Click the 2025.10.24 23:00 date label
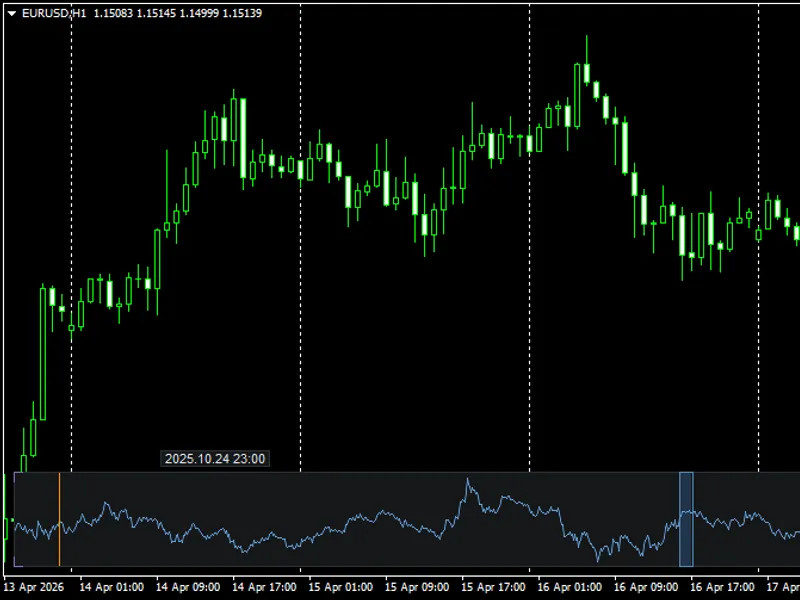 pos(215,459)
